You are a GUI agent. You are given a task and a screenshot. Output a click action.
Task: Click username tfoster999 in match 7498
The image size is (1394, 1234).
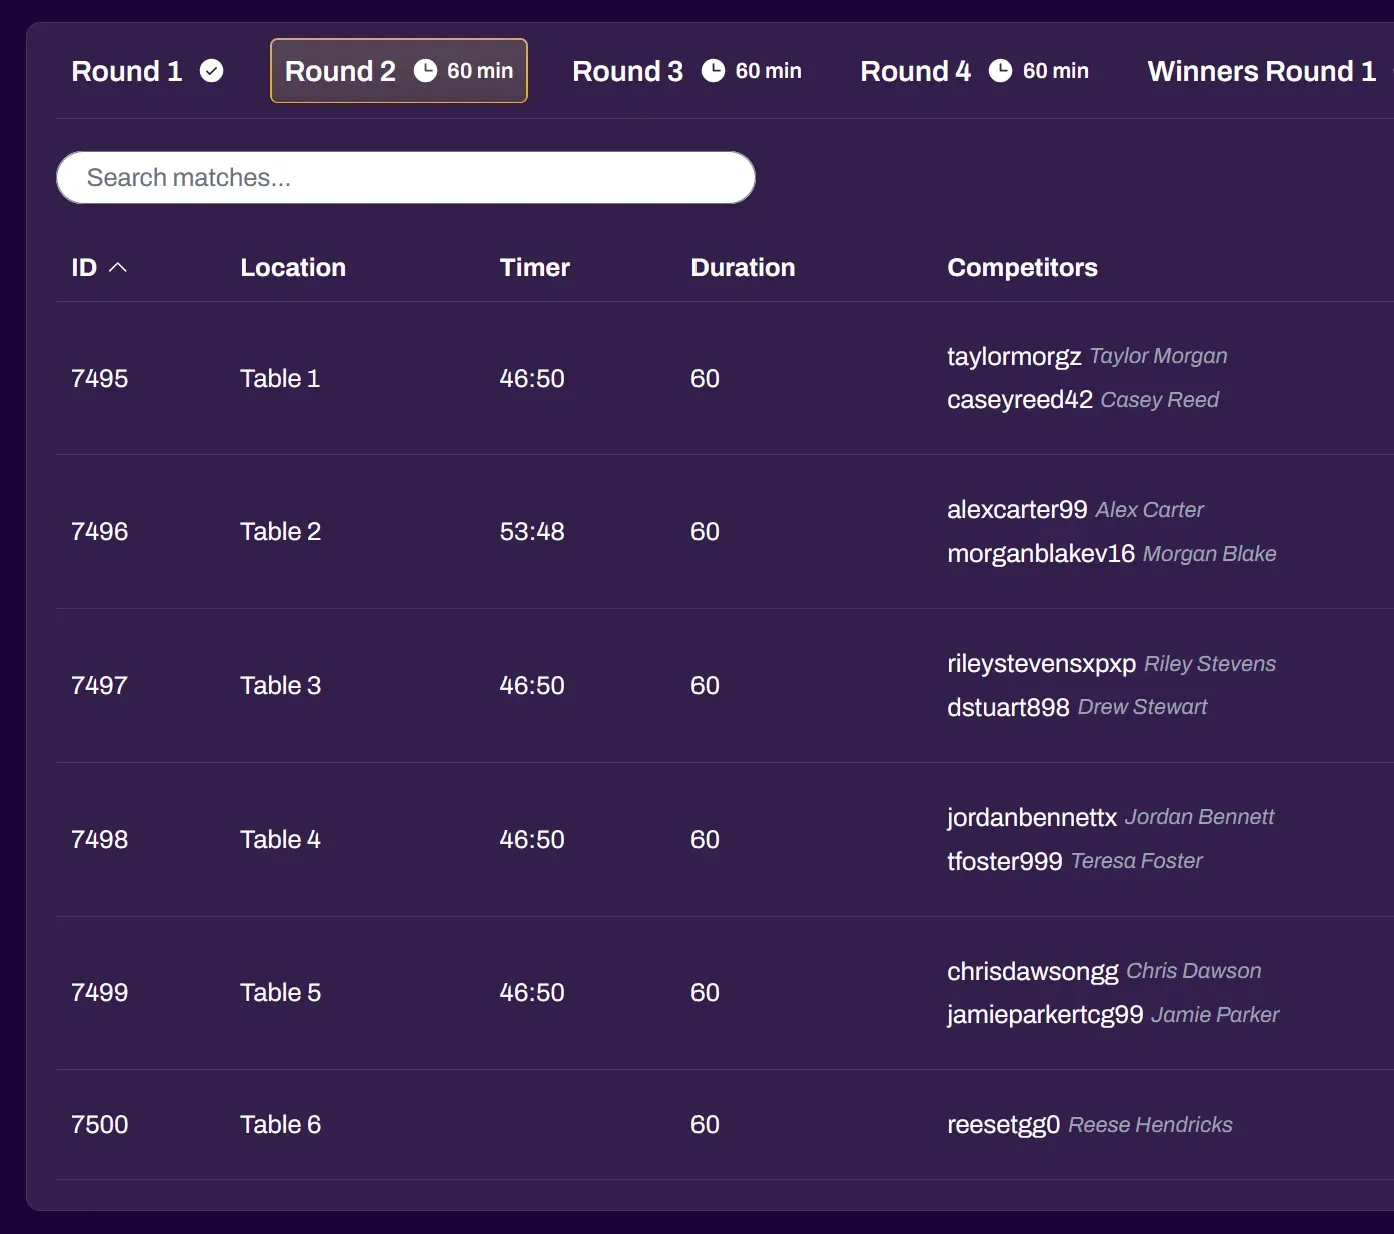point(1004,861)
